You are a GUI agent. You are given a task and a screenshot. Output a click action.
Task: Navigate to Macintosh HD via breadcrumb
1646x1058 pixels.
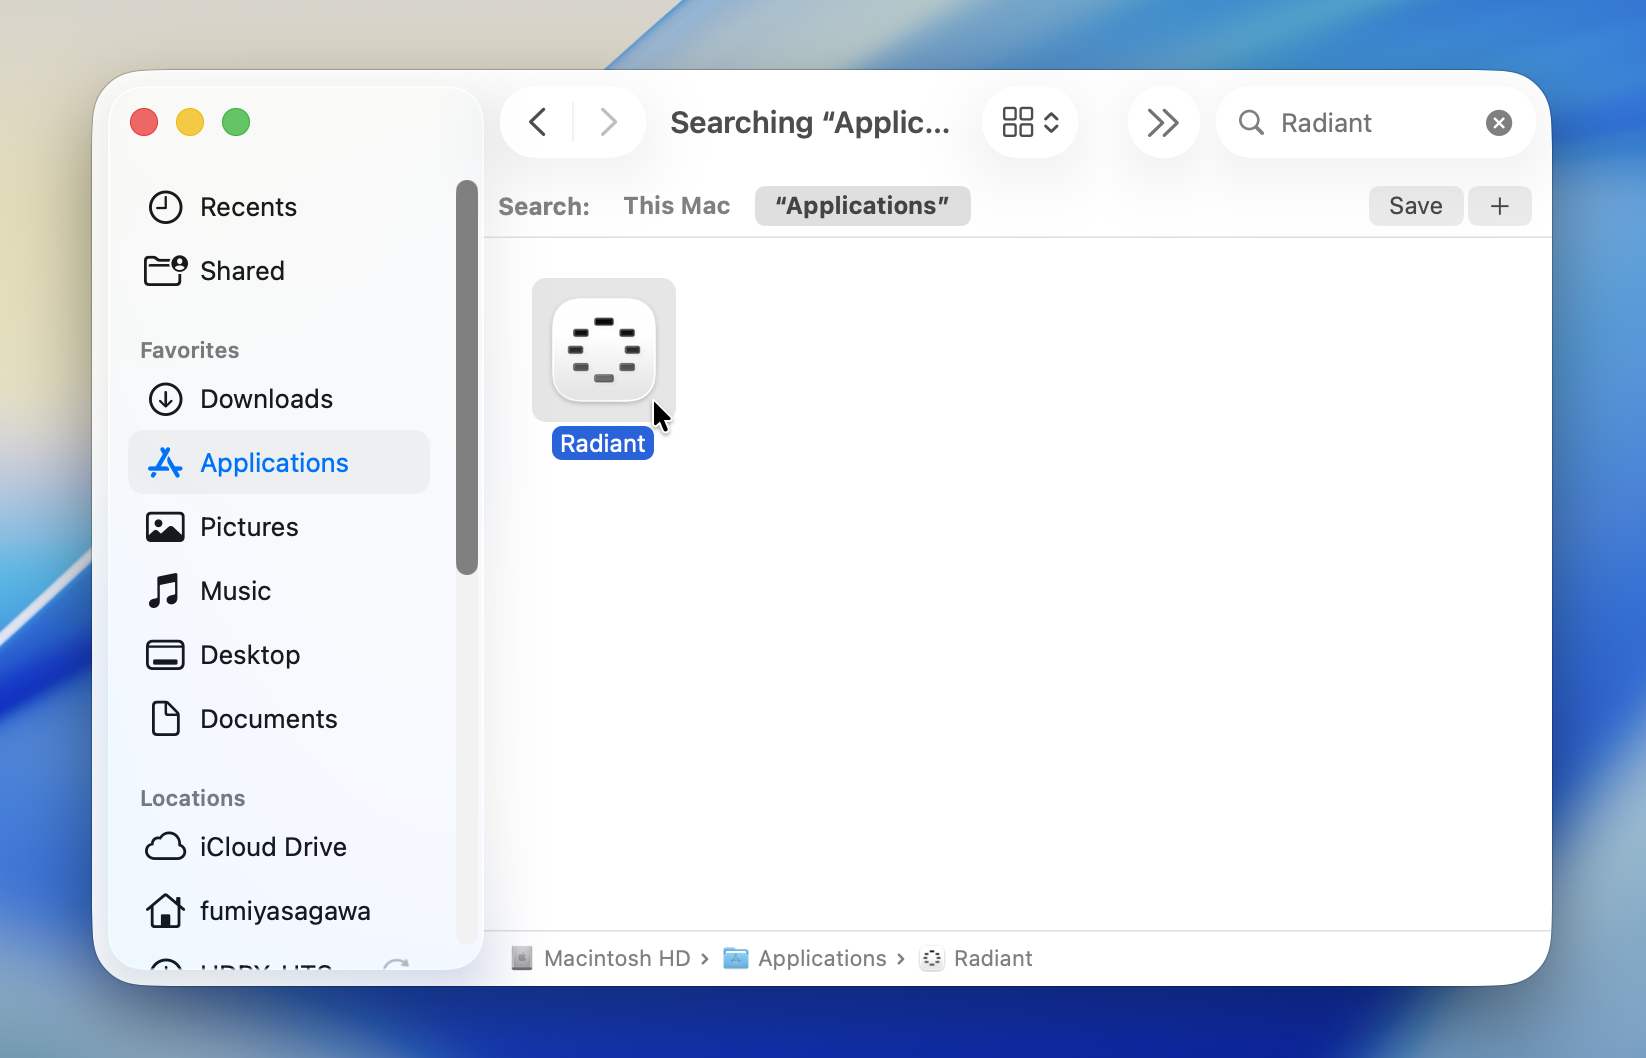tap(616, 957)
